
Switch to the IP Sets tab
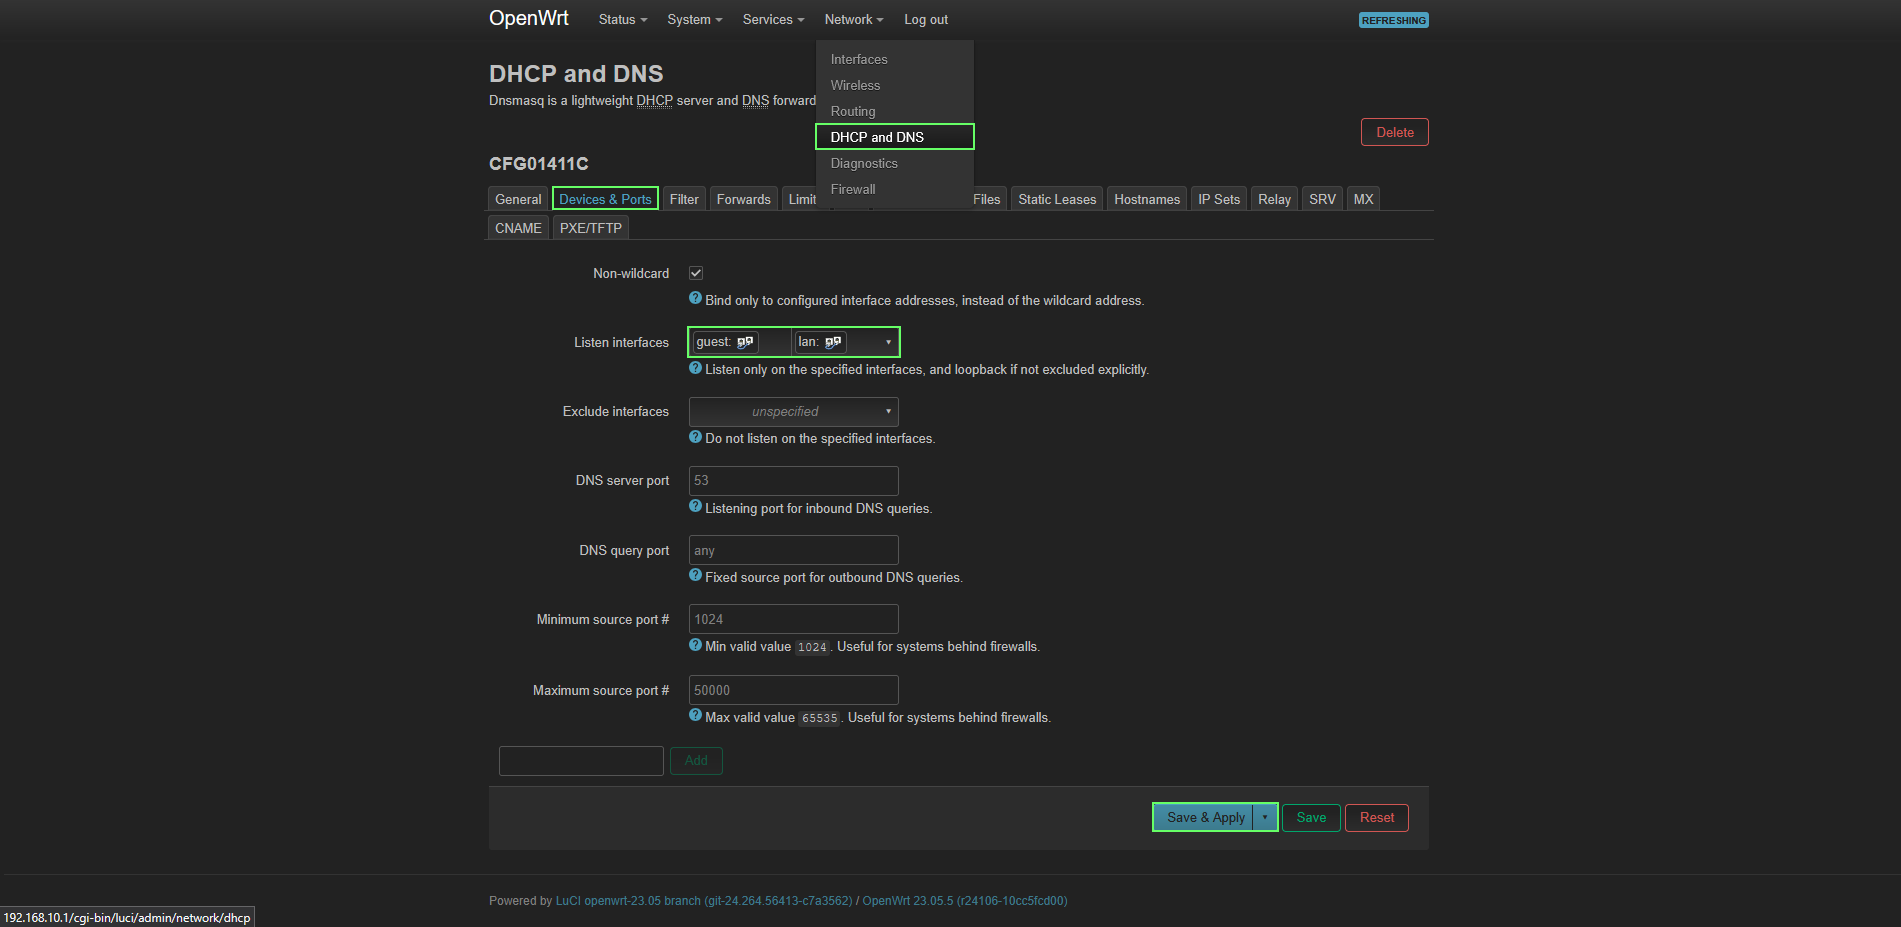tap(1219, 199)
